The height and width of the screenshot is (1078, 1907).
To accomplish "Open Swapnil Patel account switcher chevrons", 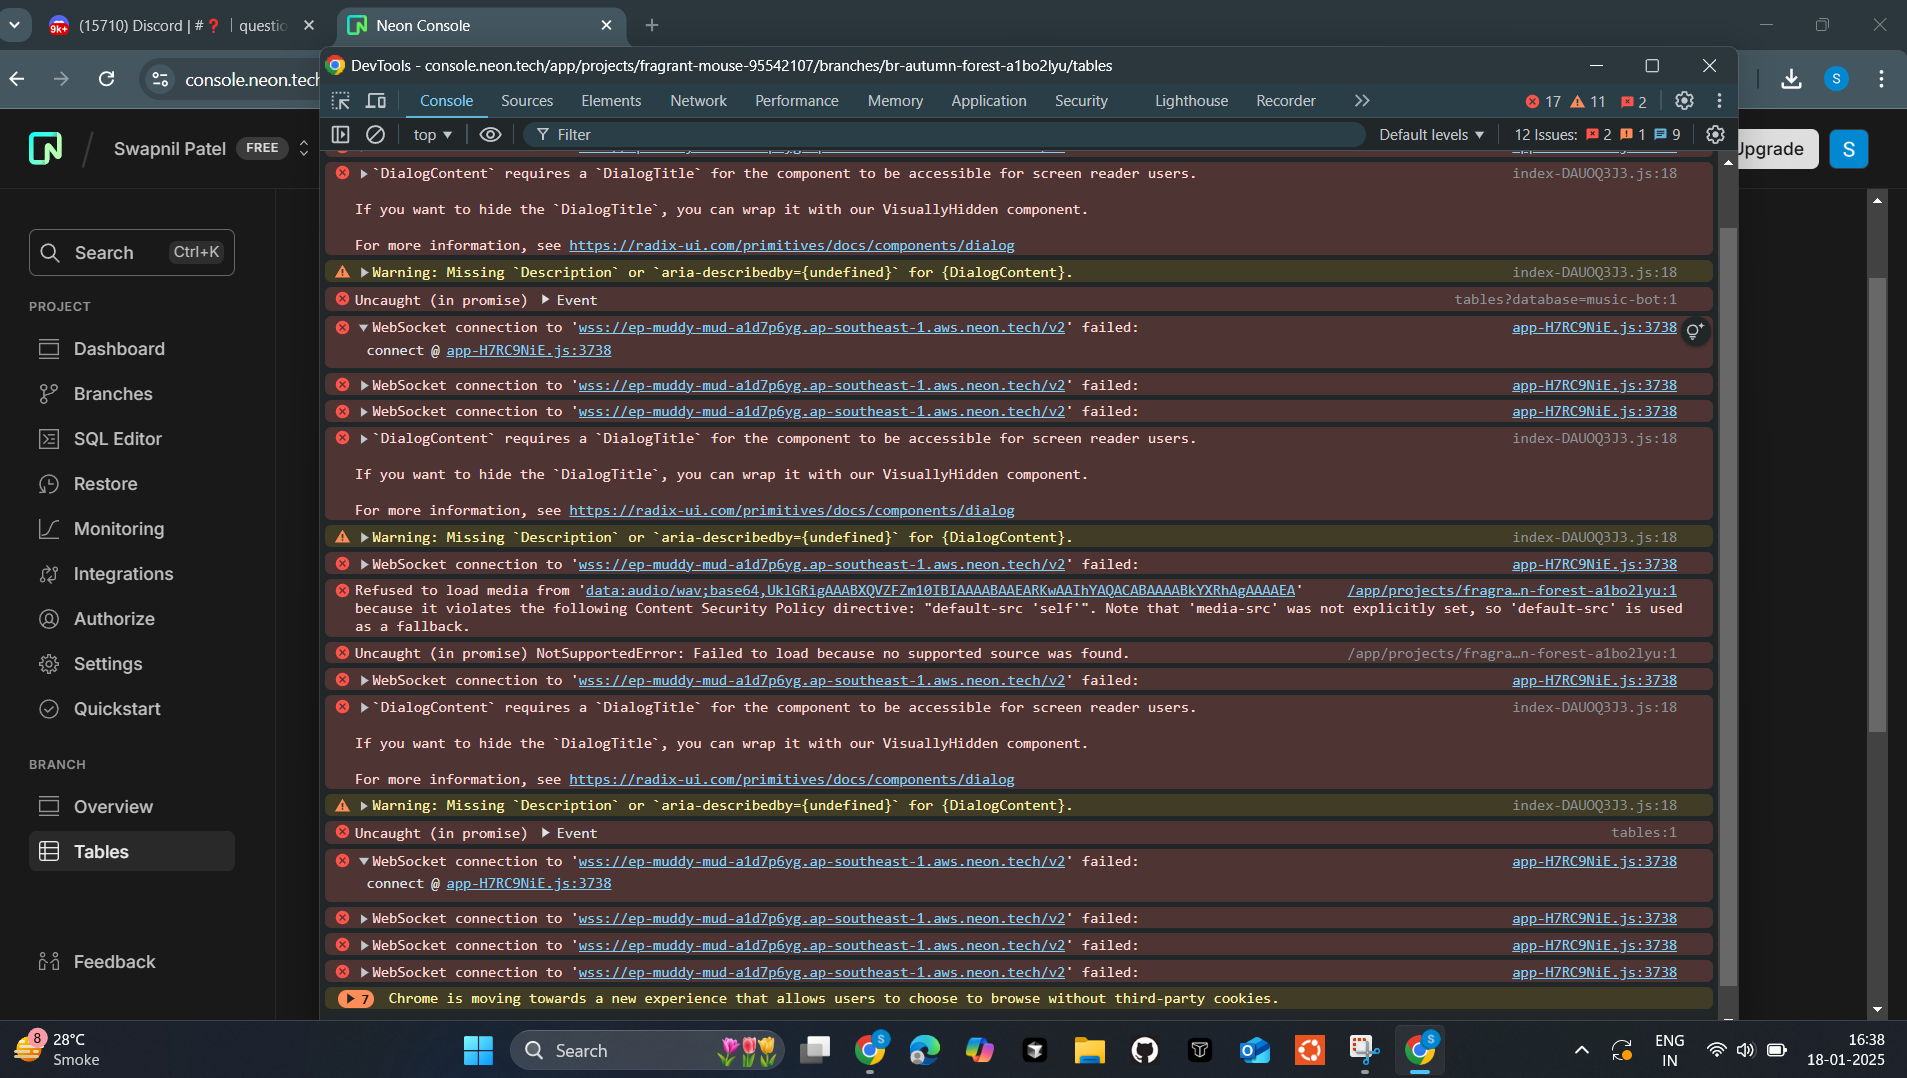I will 304,149.
